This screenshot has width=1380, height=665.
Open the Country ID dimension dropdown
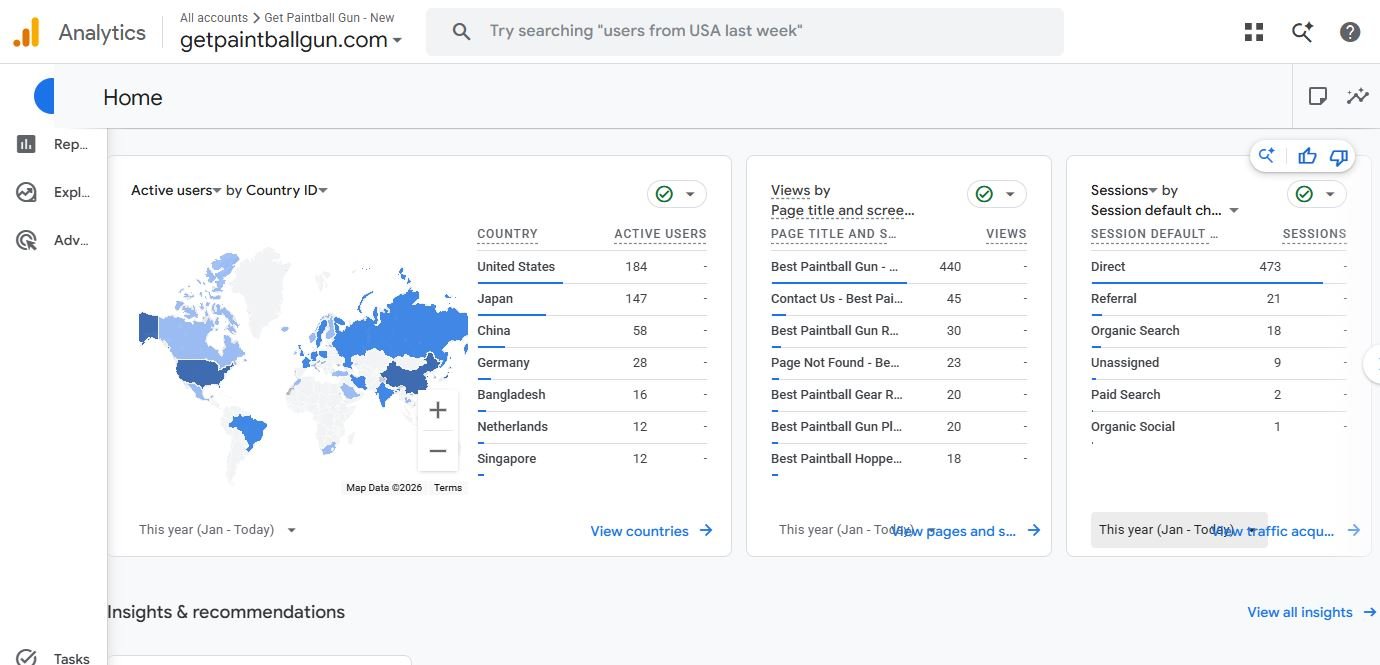[x=287, y=190]
